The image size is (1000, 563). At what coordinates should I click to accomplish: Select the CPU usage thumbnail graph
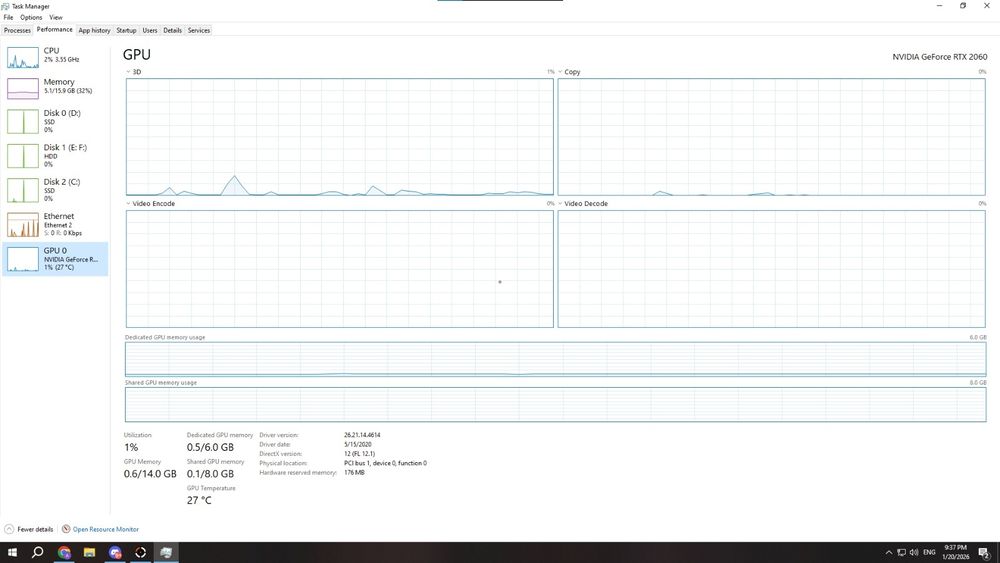pos(23,57)
